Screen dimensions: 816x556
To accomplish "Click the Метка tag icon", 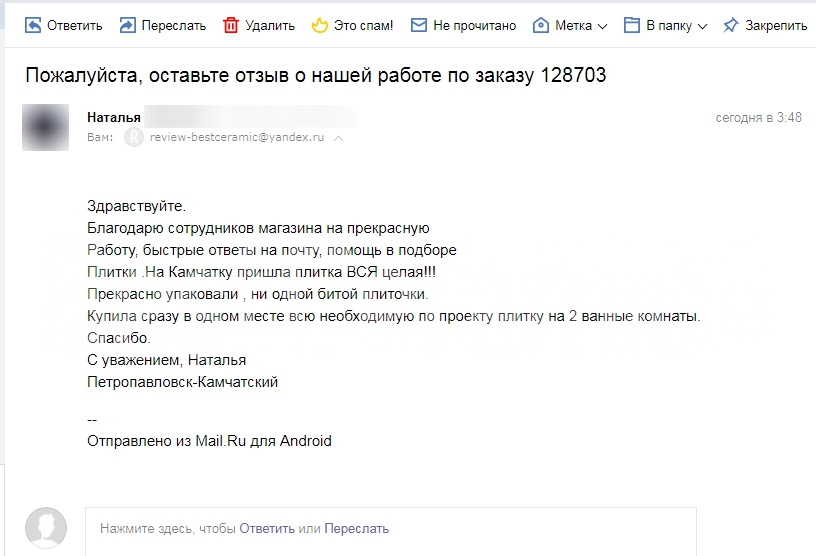I will (x=541, y=25).
